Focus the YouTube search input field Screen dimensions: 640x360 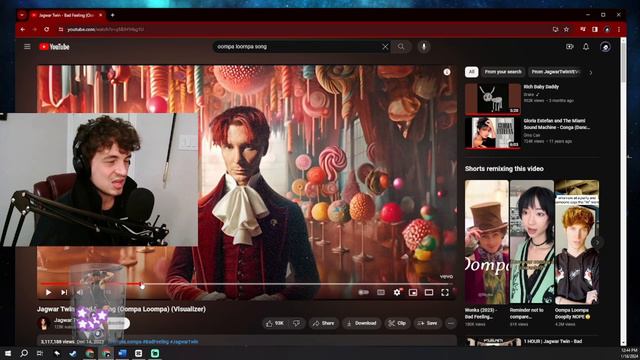(x=298, y=47)
